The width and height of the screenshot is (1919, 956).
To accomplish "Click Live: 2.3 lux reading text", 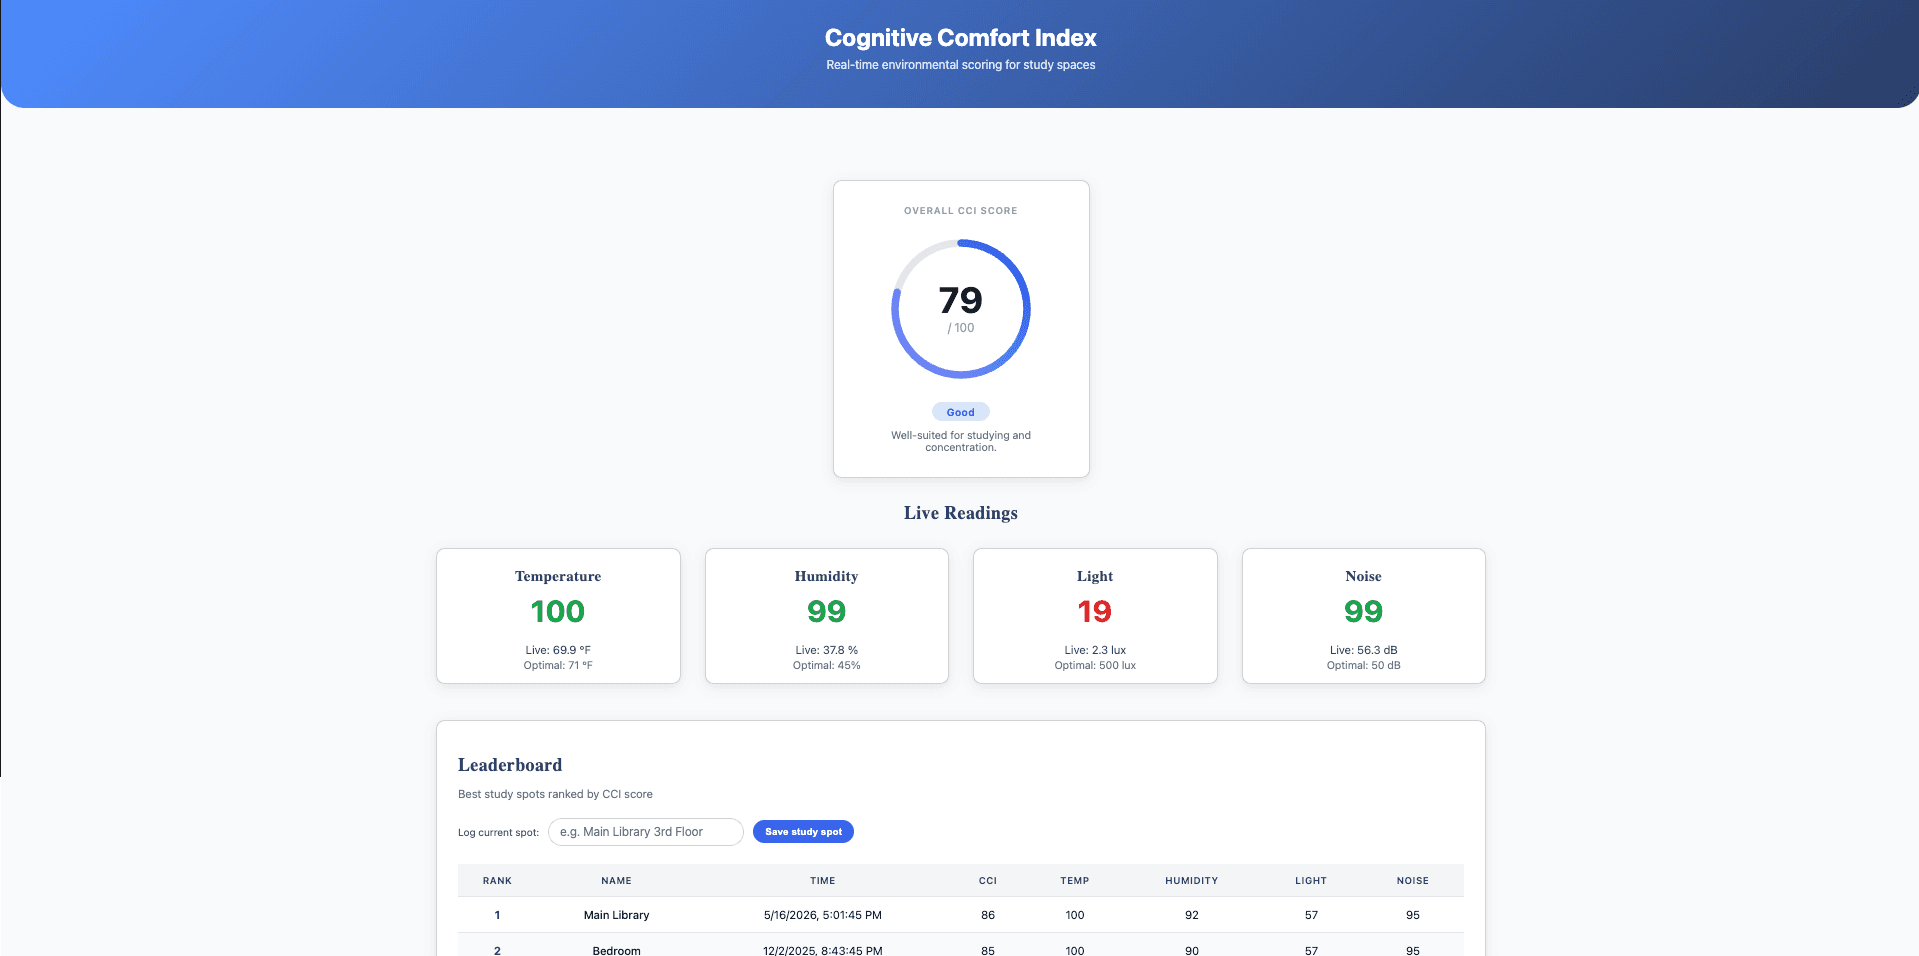I will (x=1095, y=650).
